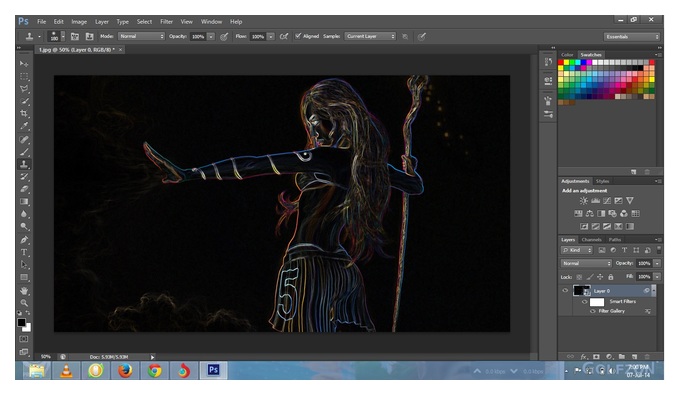This screenshot has width=680, height=395.
Task: Select the Horizontal Type tool
Action: click(x=24, y=252)
